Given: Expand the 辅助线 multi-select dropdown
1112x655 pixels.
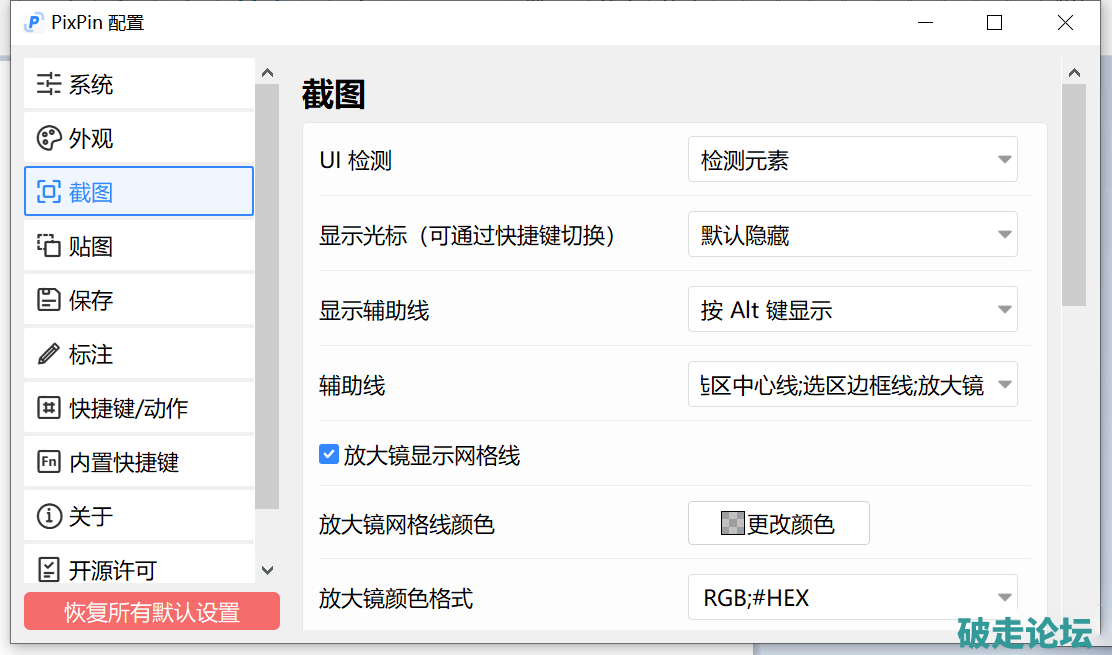Looking at the screenshot, I should pos(852,385).
